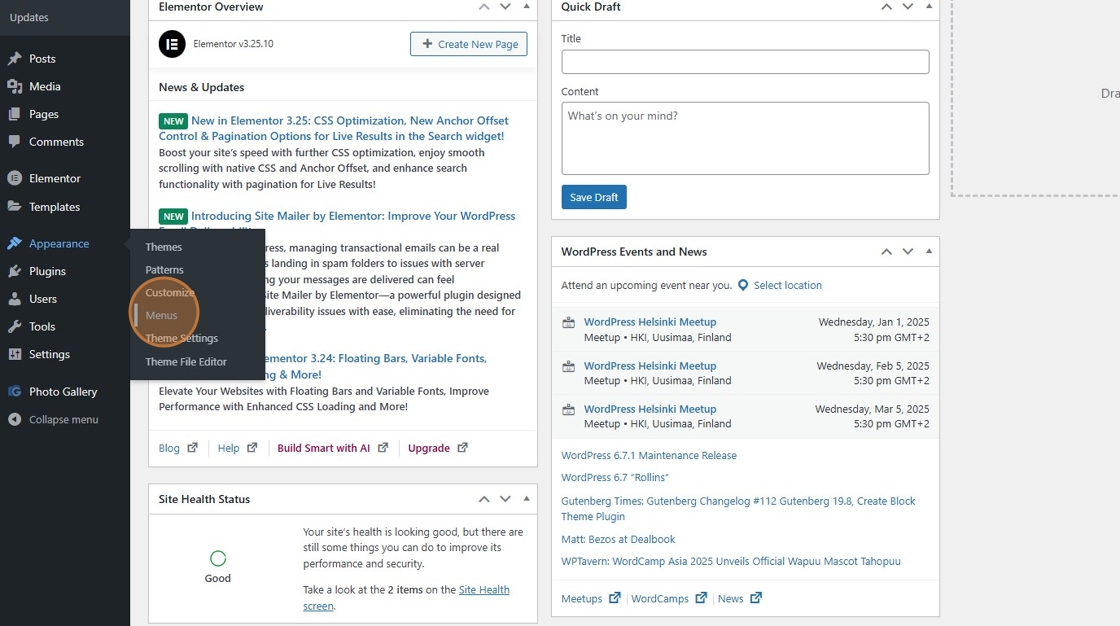Click Select location link

coord(788,285)
